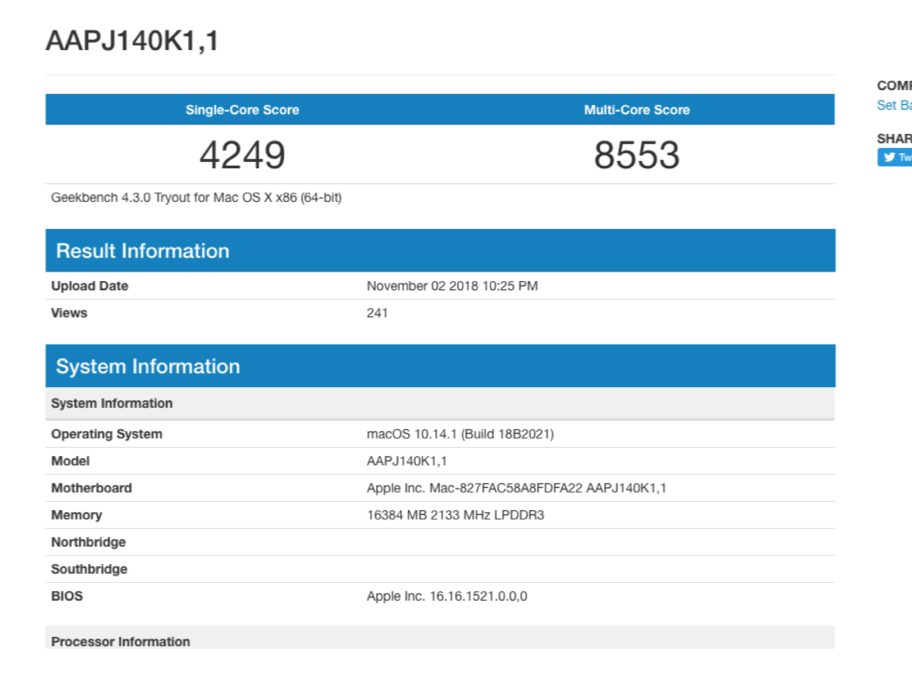
Task: Click the Model row label
Action: [70, 461]
